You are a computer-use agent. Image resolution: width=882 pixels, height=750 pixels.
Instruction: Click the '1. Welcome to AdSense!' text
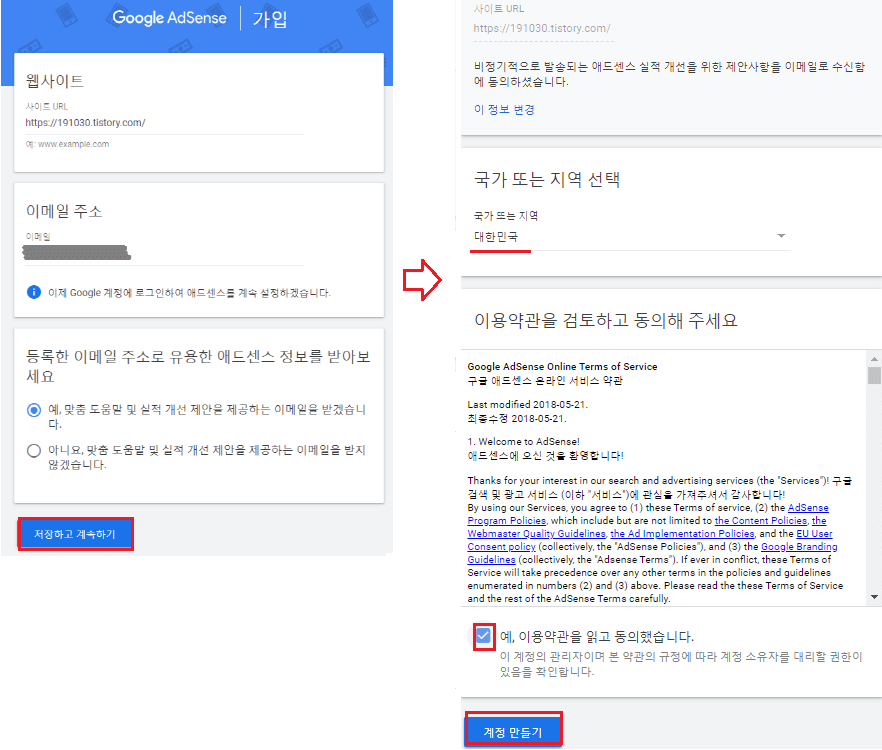pyautogui.click(x=523, y=442)
